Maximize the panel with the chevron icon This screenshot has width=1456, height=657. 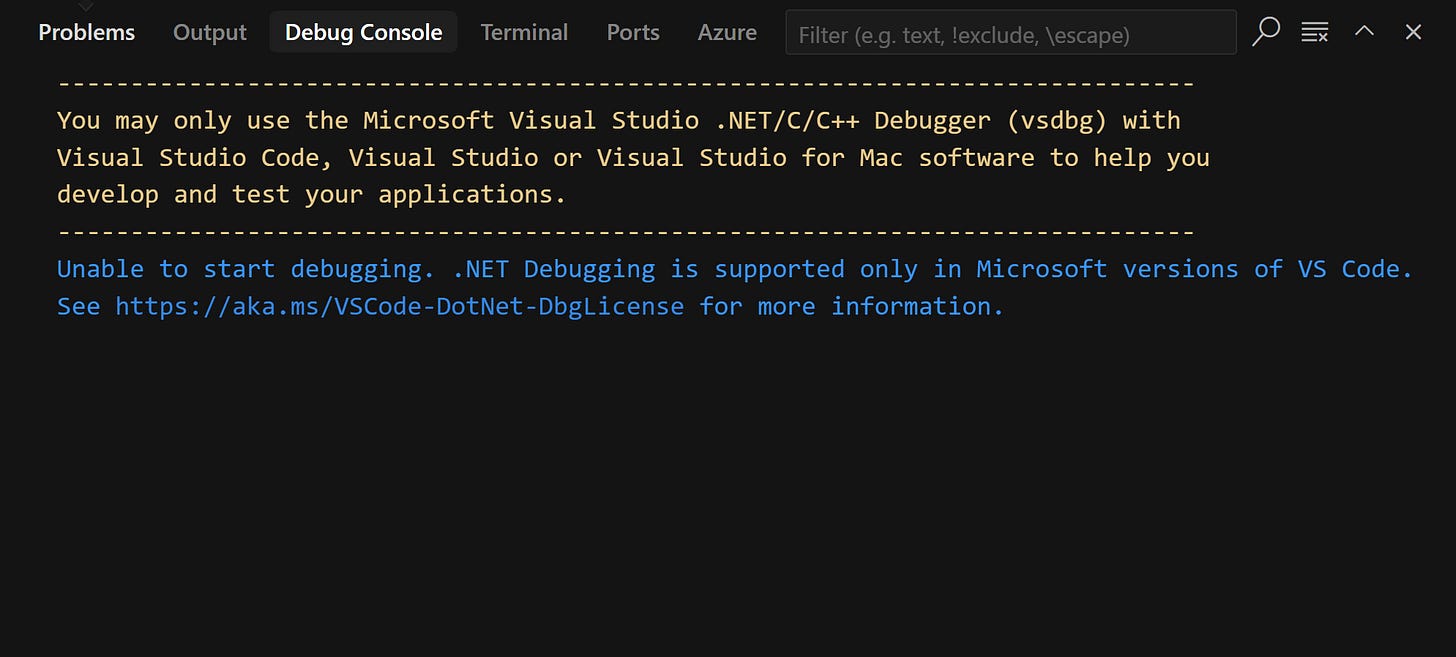[1364, 31]
